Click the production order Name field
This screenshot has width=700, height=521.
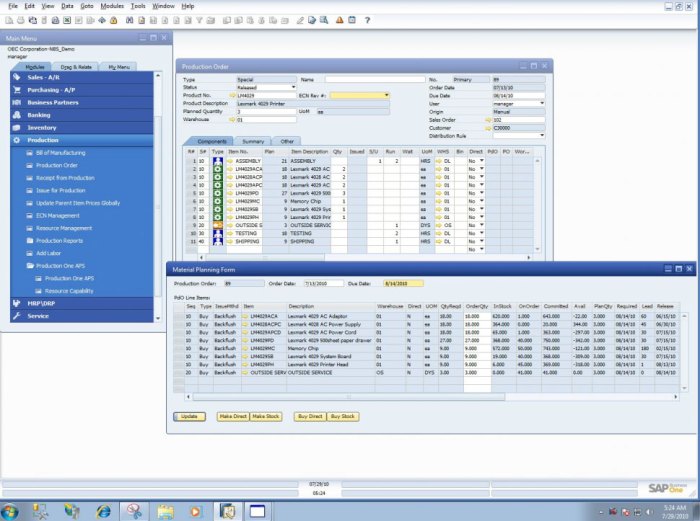click(375, 79)
